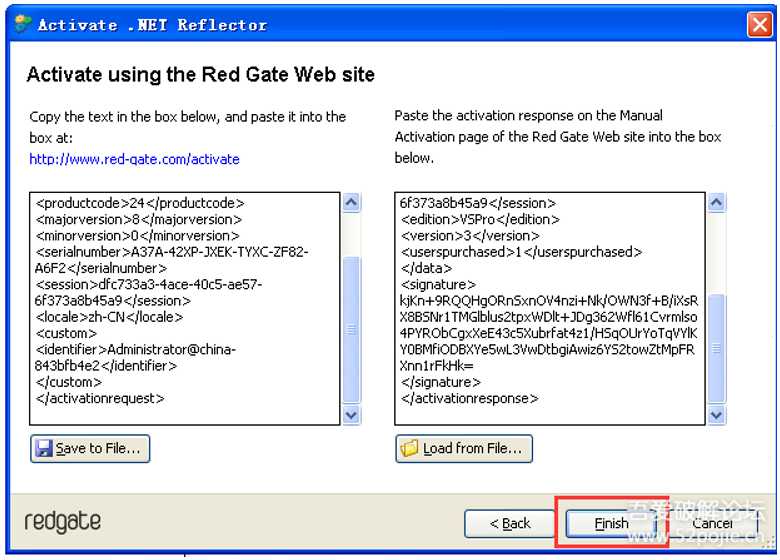Cancel the activation wizard
Screen dimensions: 780x560
tap(712, 523)
